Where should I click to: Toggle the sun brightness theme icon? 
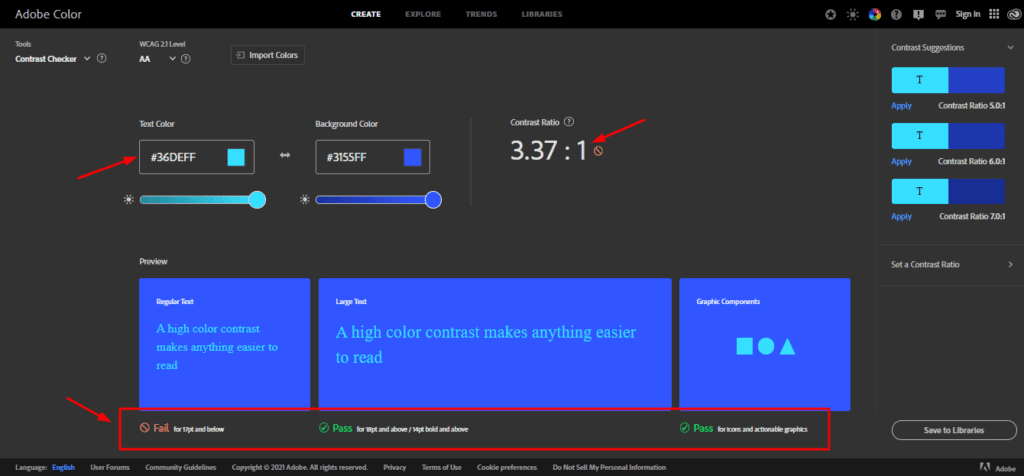(x=852, y=14)
